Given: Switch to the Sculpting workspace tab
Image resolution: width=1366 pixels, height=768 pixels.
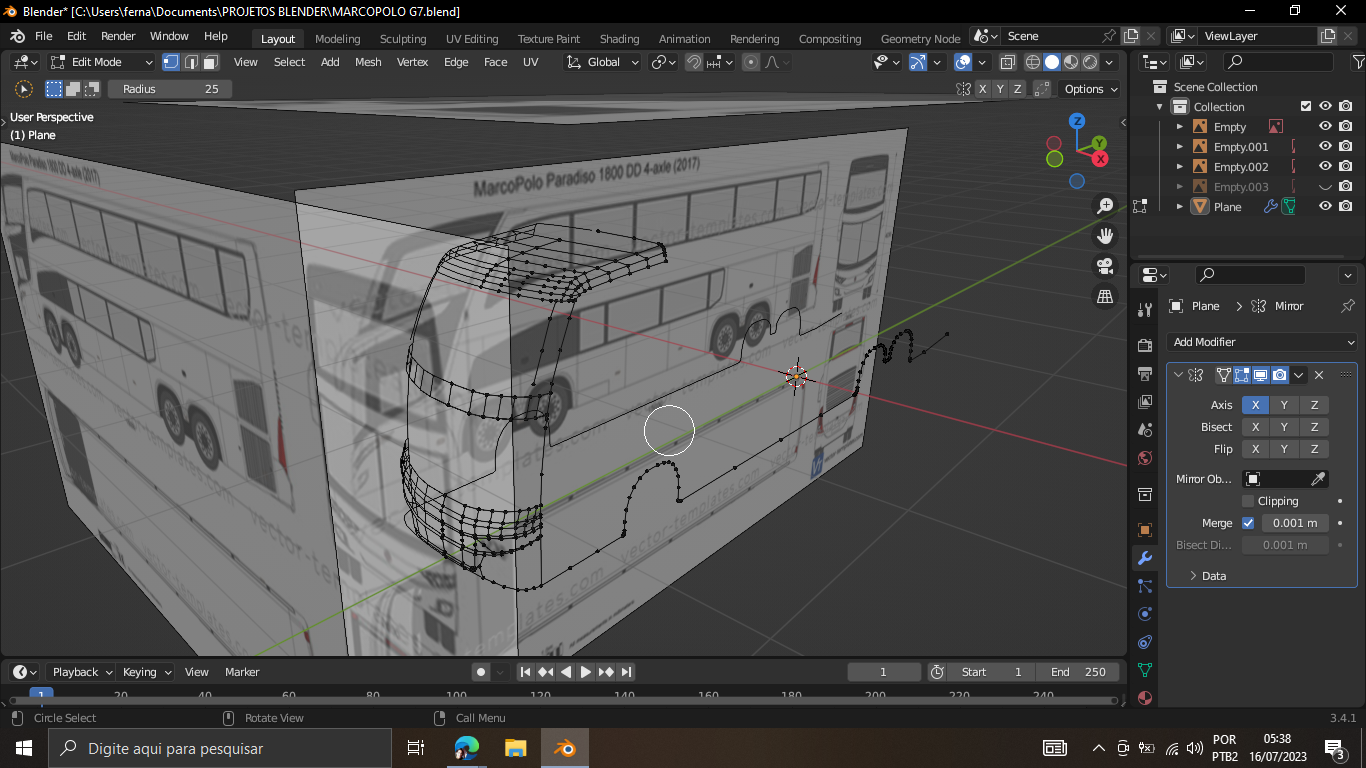Looking at the screenshot, I should pyautogui.click(x=403, y=39).
